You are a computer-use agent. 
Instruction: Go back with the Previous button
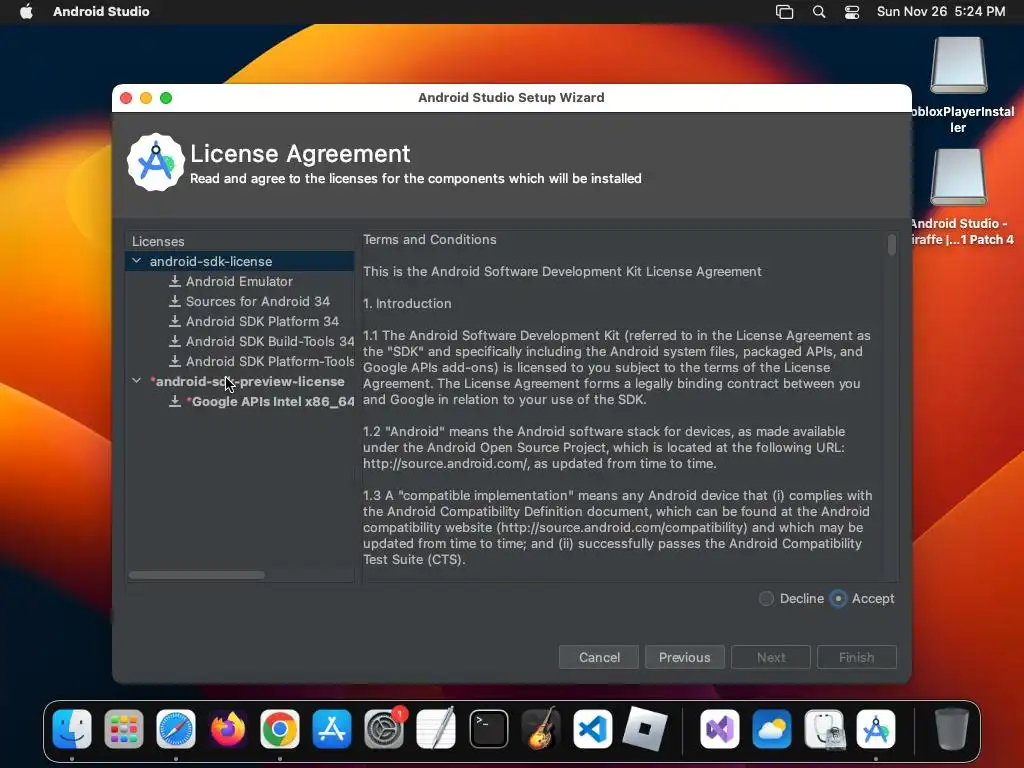(x=684, y=657)
